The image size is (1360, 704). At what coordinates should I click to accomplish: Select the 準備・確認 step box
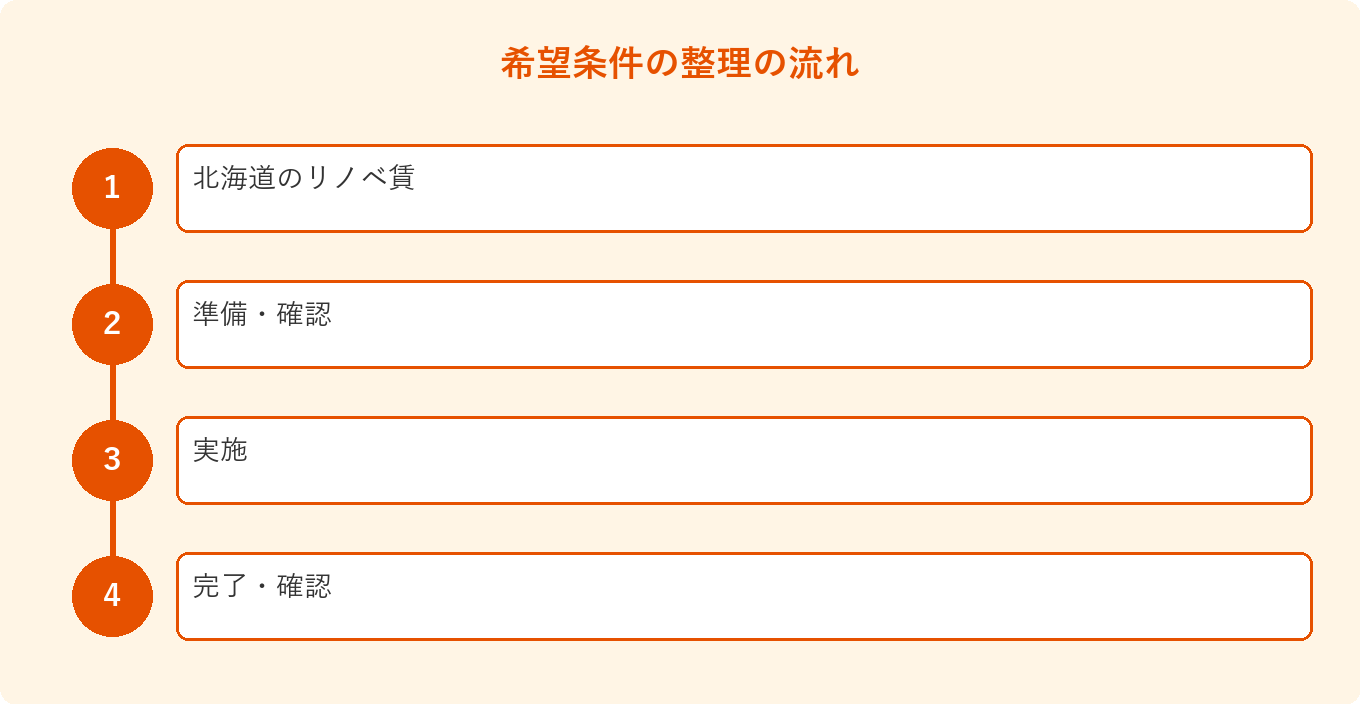[x=744, y=324]
